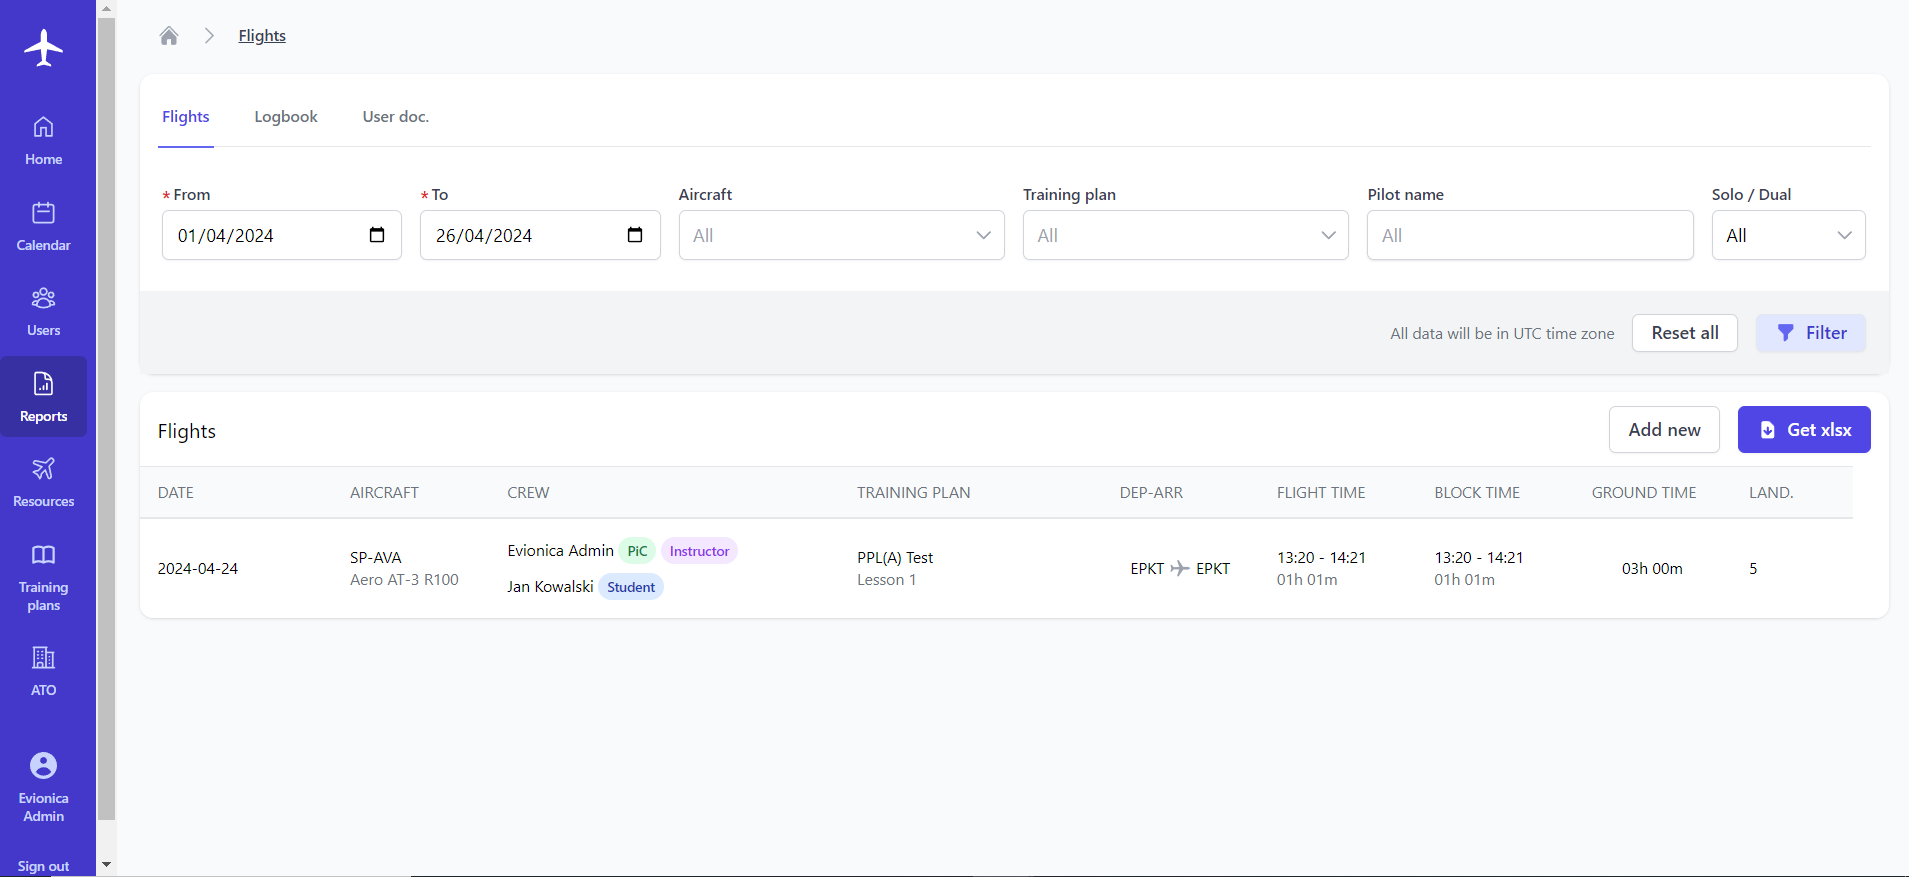Click the airplane logo in the sidebar
This screenshot has width=1909, height=877.
tap(43, 47)
